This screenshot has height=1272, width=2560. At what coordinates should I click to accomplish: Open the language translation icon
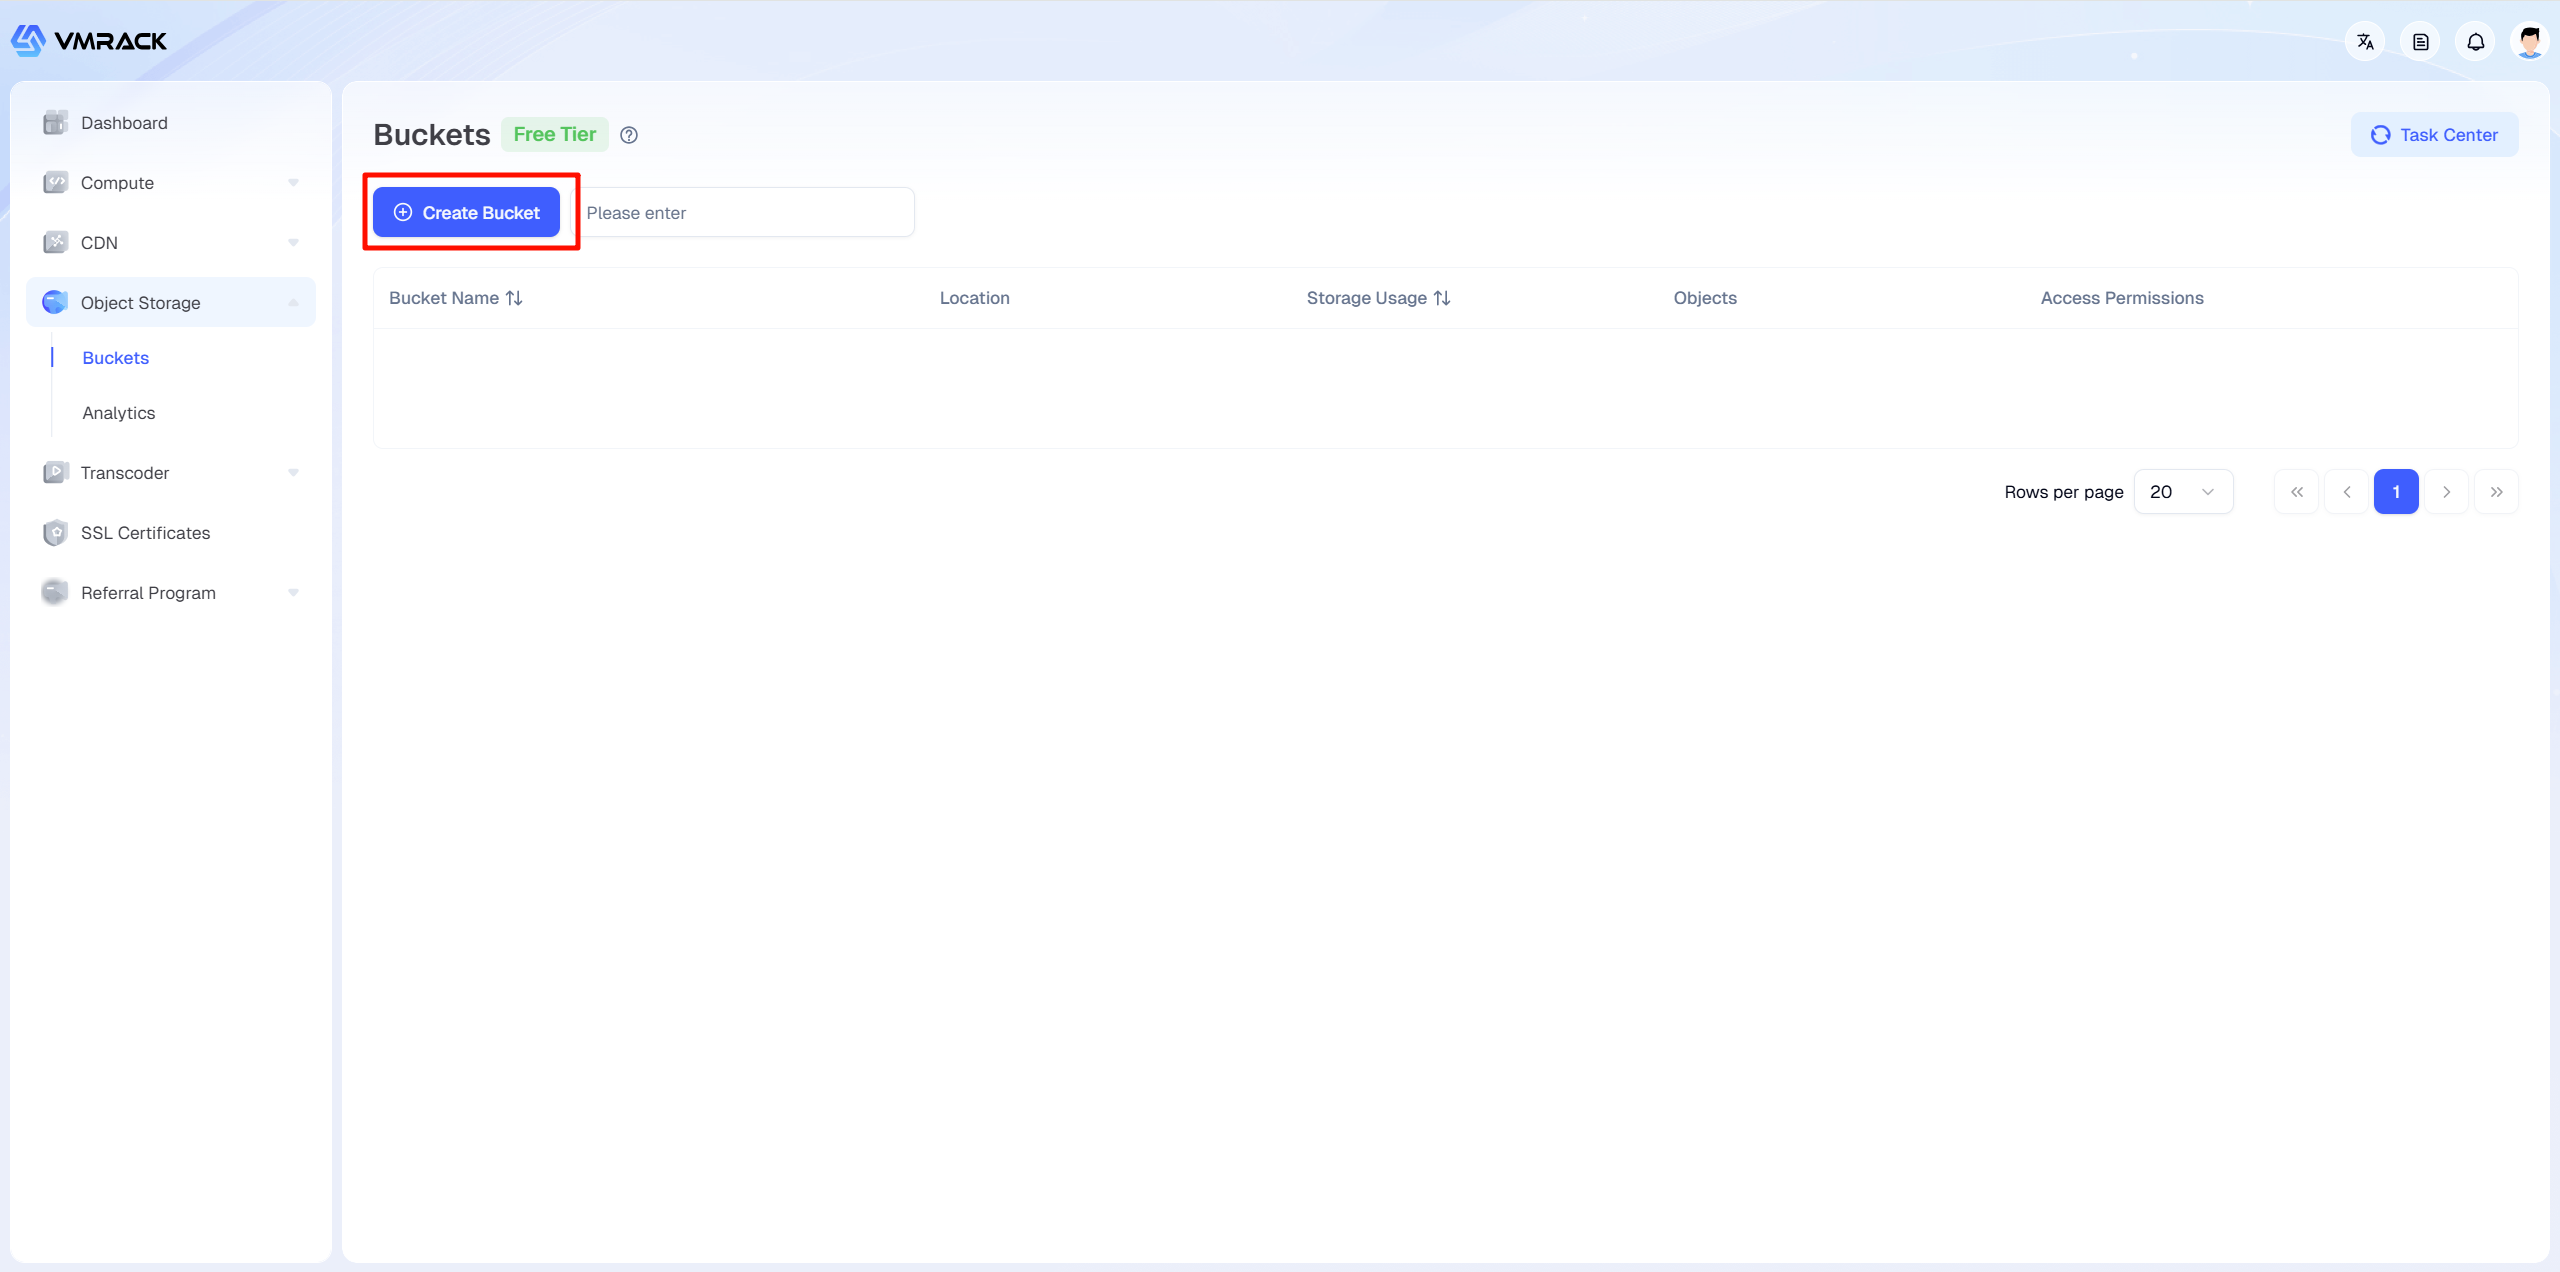tap(2365, 42)
